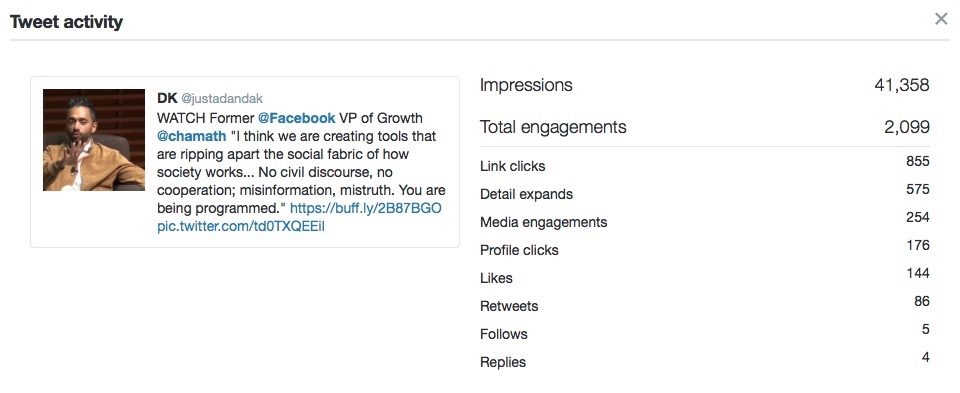Follow the buff.ly/2B87BGO link
Screen dimensions: 960x393
tap(366, 208)
